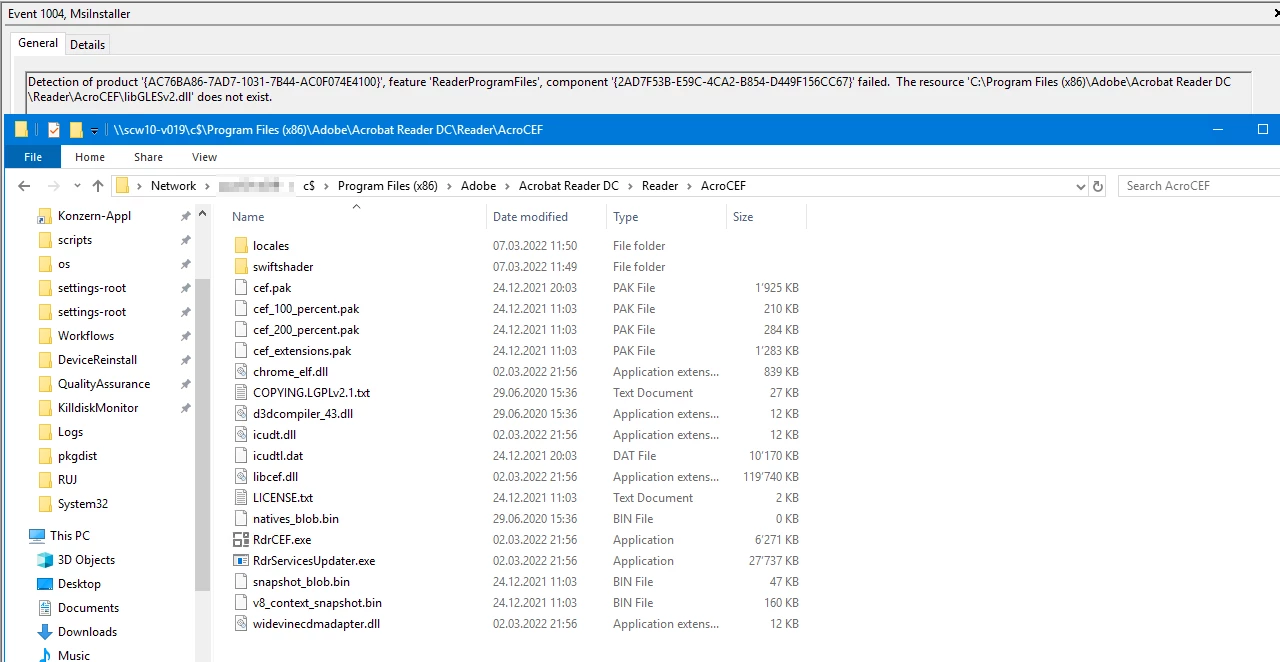The image size is (1280, 662).
Task: Open the Customize Quick Access Toolbar dropdown
Action: coord(94,130)
